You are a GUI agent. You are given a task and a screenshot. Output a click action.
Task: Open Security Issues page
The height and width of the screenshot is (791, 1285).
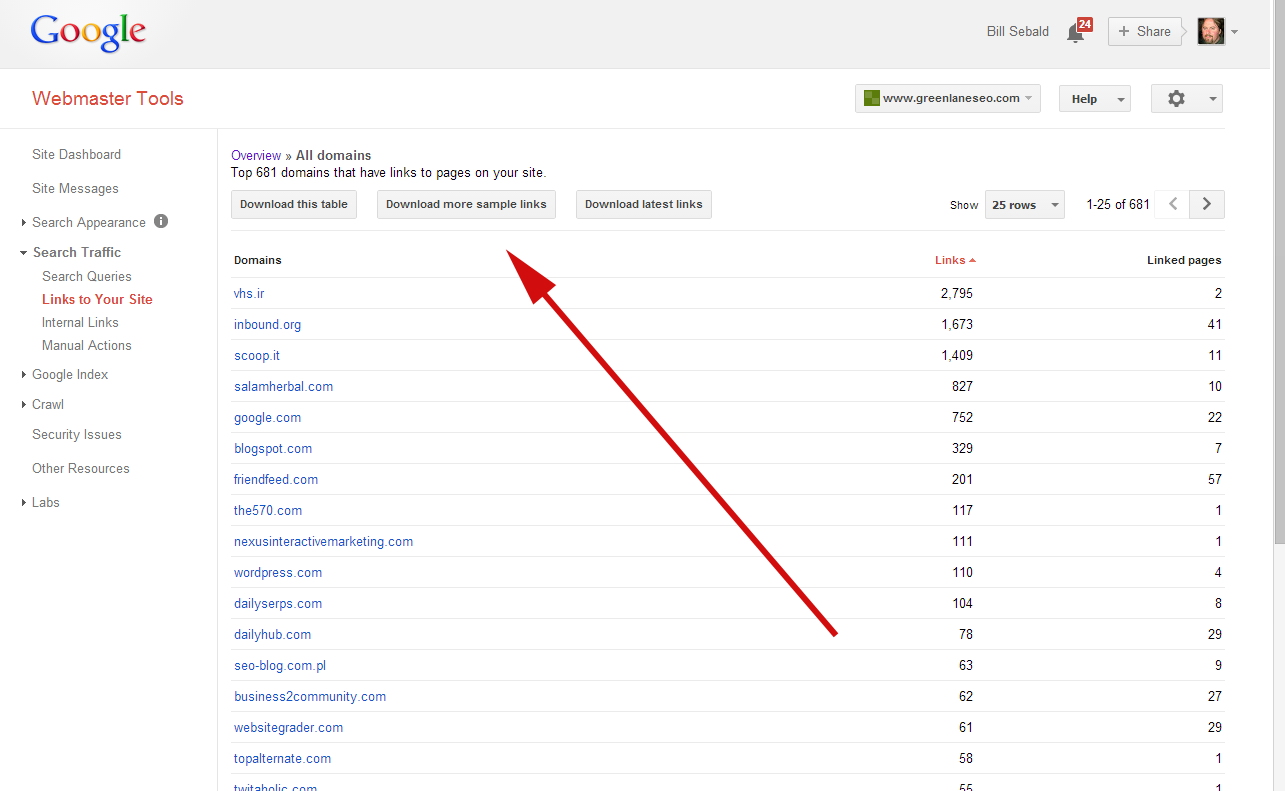(x=77, y=434)
